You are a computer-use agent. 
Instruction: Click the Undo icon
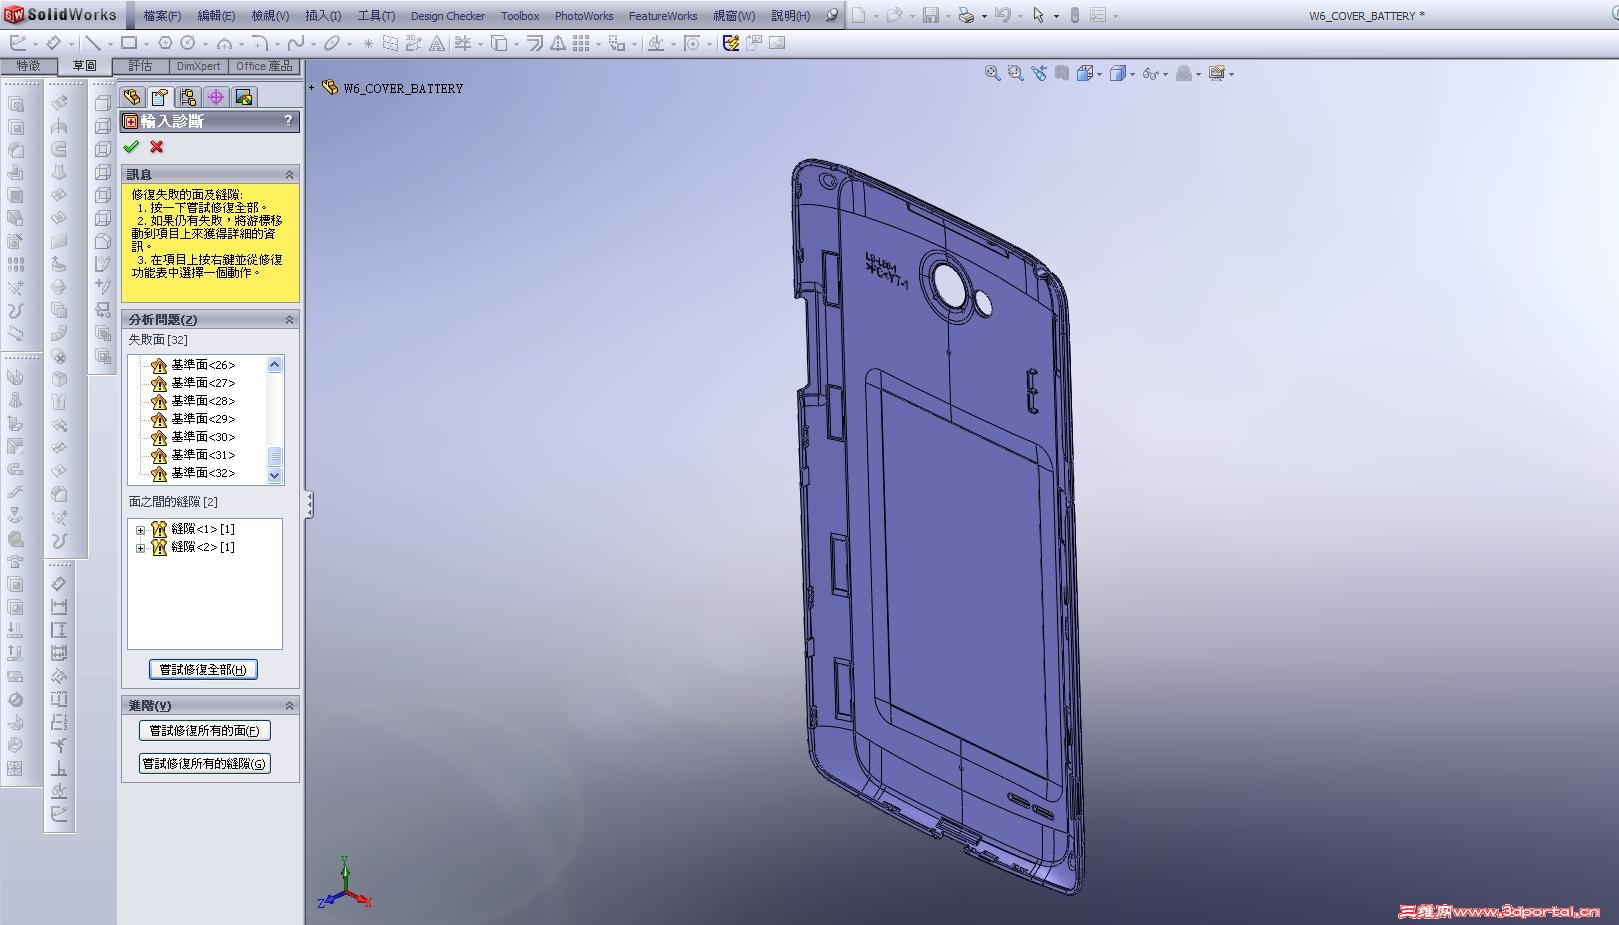tap(1002, 15)
